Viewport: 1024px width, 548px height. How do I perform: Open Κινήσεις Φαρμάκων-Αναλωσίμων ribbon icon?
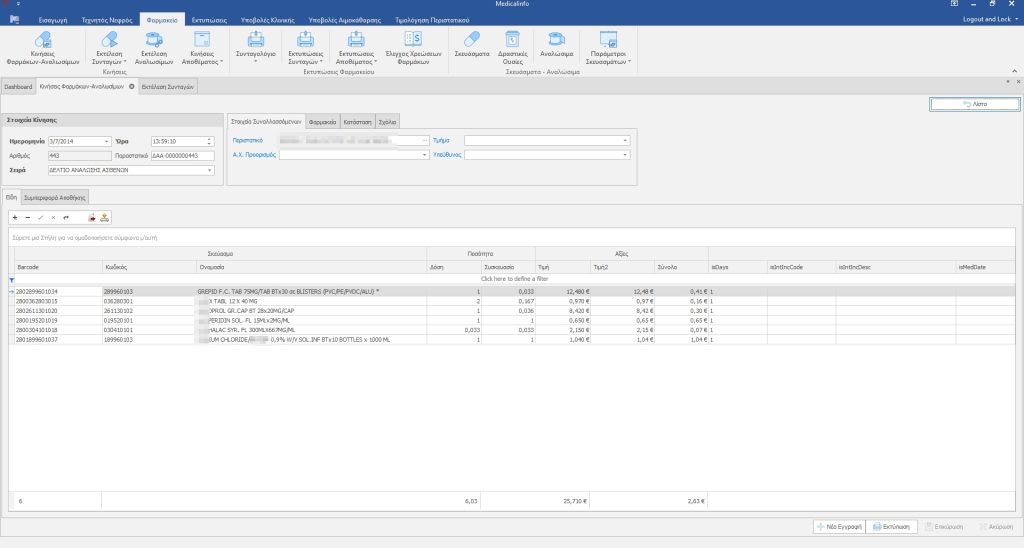click(43, 41)
